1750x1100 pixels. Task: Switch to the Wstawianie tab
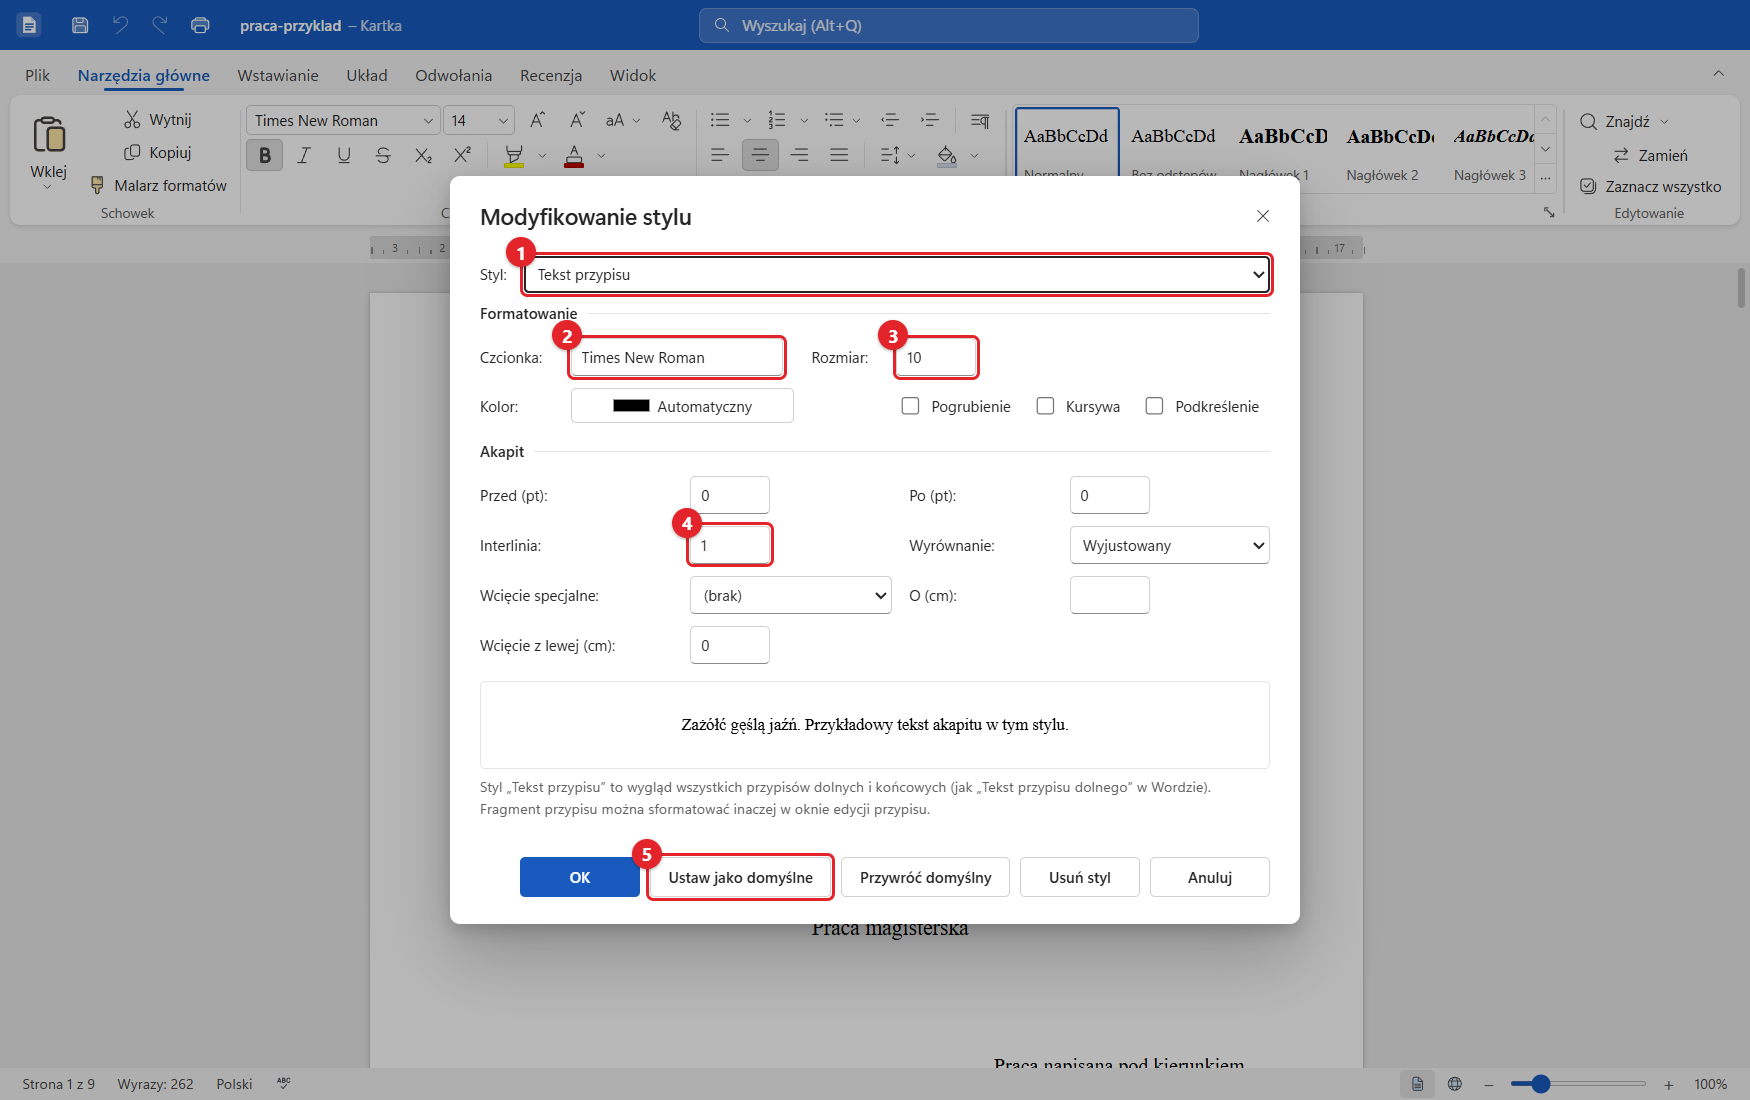[278, 75]
